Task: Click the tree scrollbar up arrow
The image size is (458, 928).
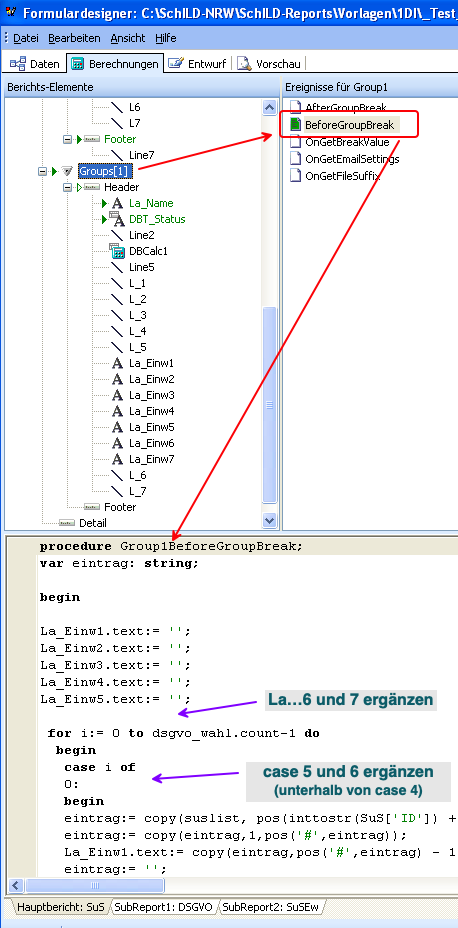Action: point(269,108)
